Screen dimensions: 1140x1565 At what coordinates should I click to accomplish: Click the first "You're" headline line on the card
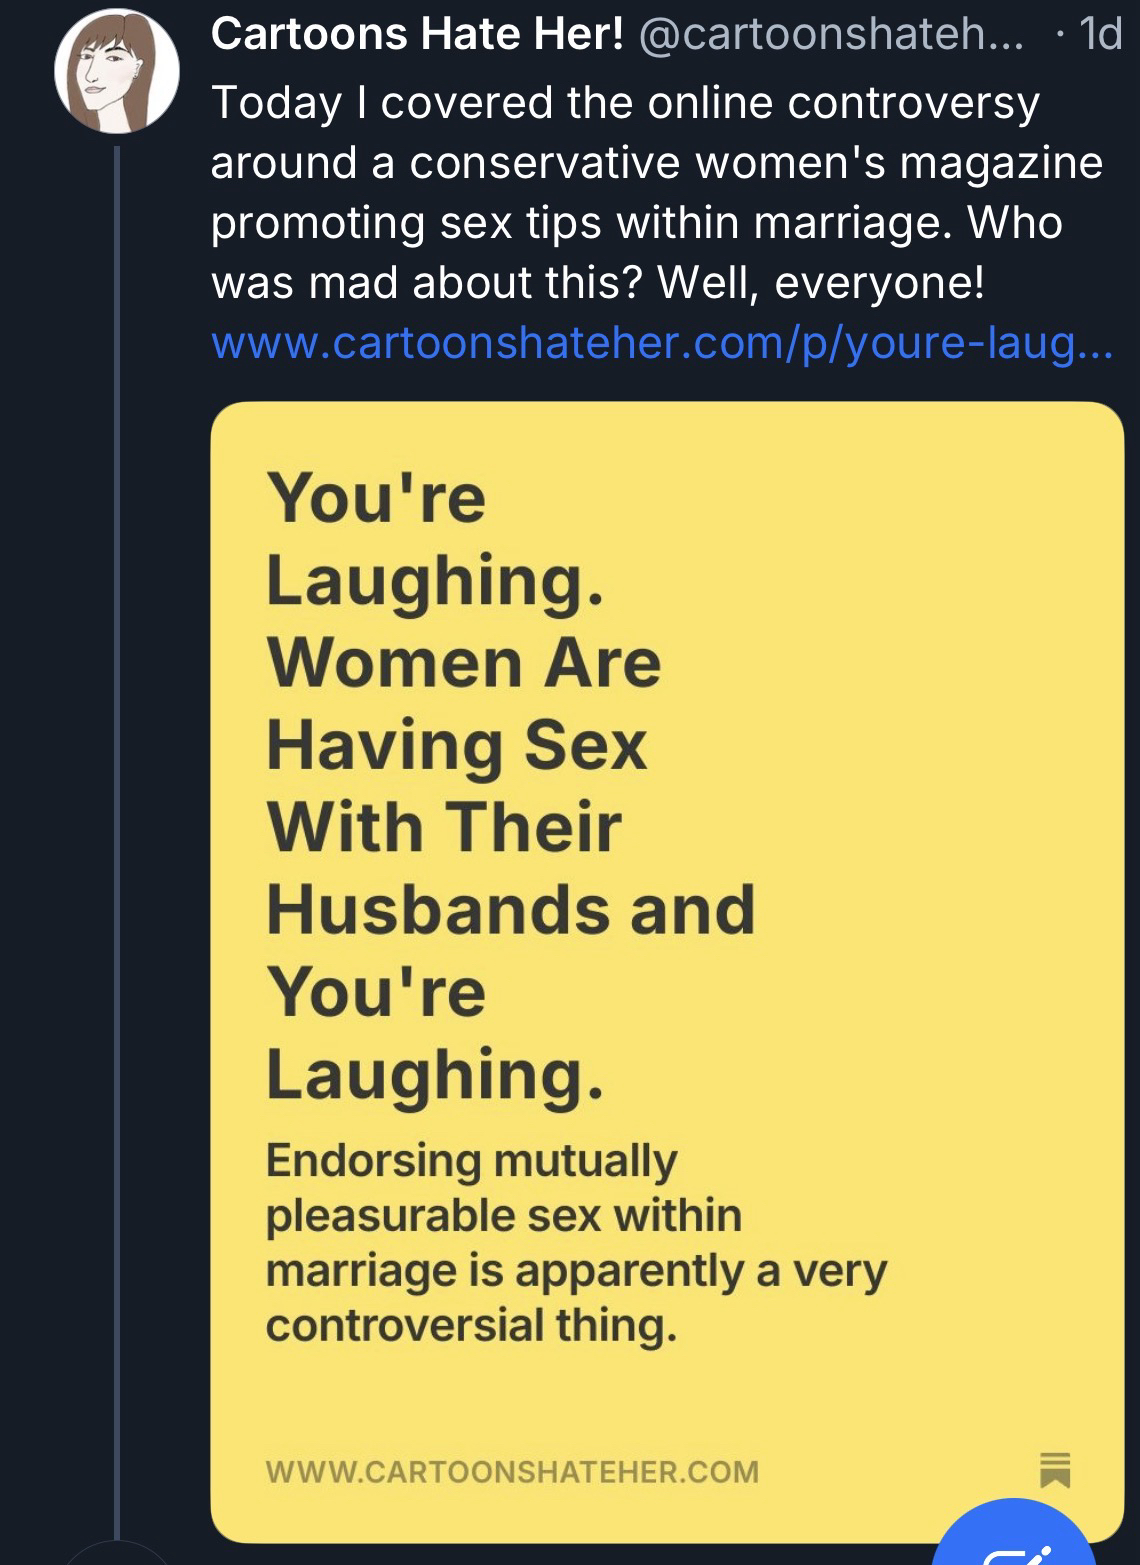click(x=376, y=498)
